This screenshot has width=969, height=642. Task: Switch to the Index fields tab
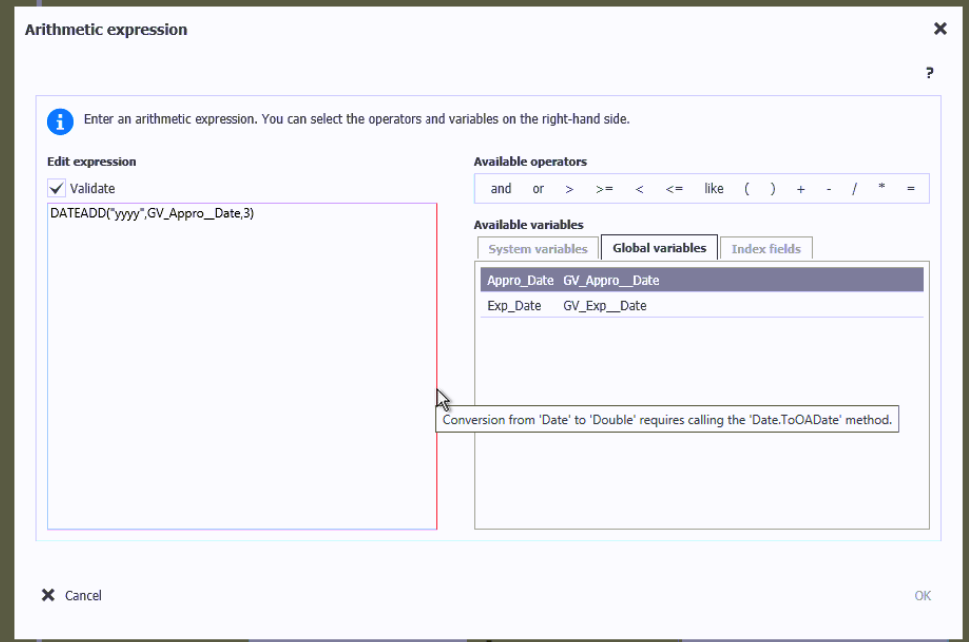766,249
